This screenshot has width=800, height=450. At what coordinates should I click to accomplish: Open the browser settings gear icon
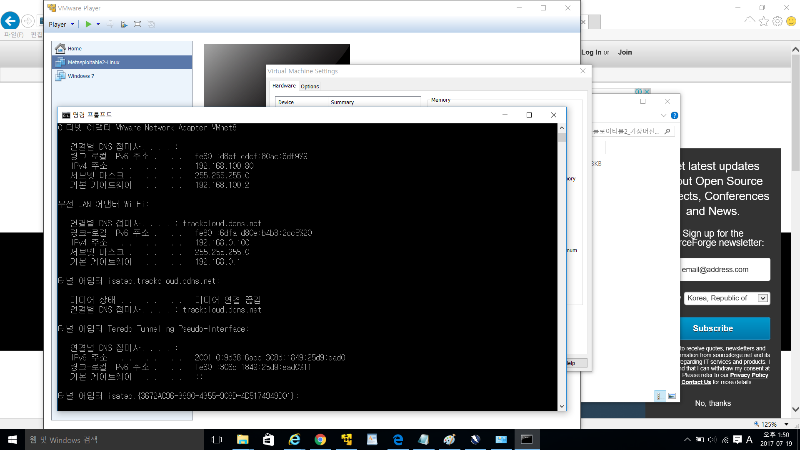point(777,21)
